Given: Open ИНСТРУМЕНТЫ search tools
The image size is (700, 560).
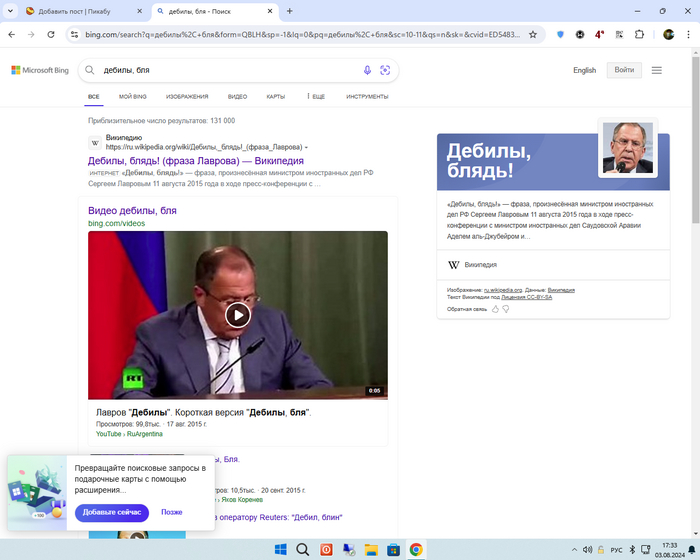Looking at the screenshot, I should coord(367,96).
